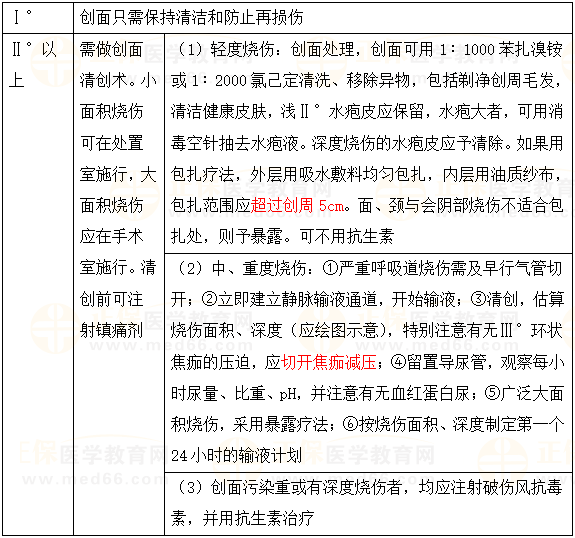Image resolution: width=575 pixels, height=538 pixels.
Task: Click circled number ④ 留置导尿管
Action: pos(398,362)
